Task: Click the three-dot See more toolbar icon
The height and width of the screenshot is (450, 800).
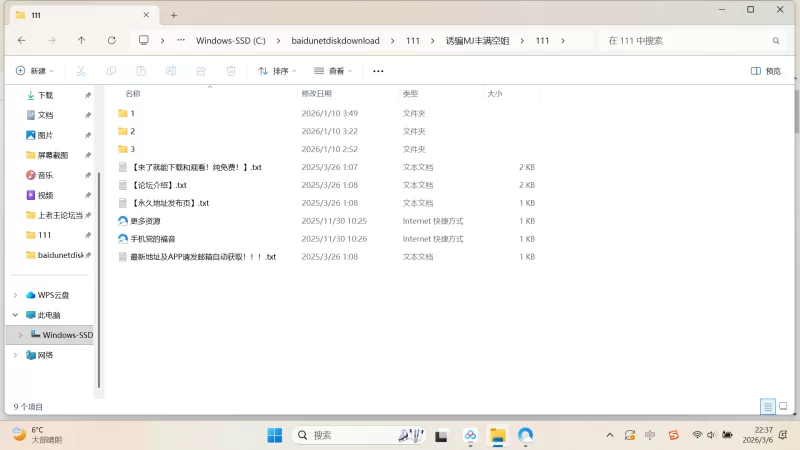Action: click(x=378, y=71)
